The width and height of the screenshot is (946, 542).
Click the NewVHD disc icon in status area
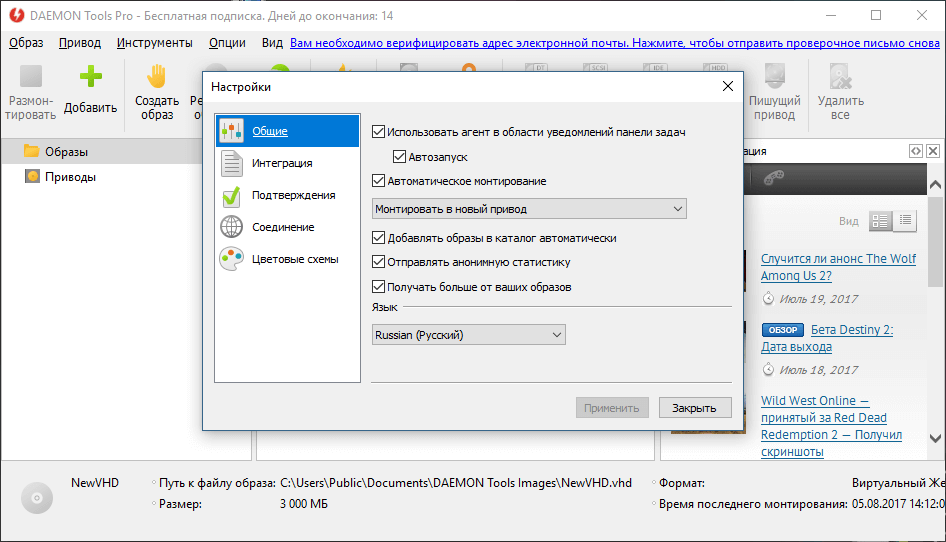(37, 498)
